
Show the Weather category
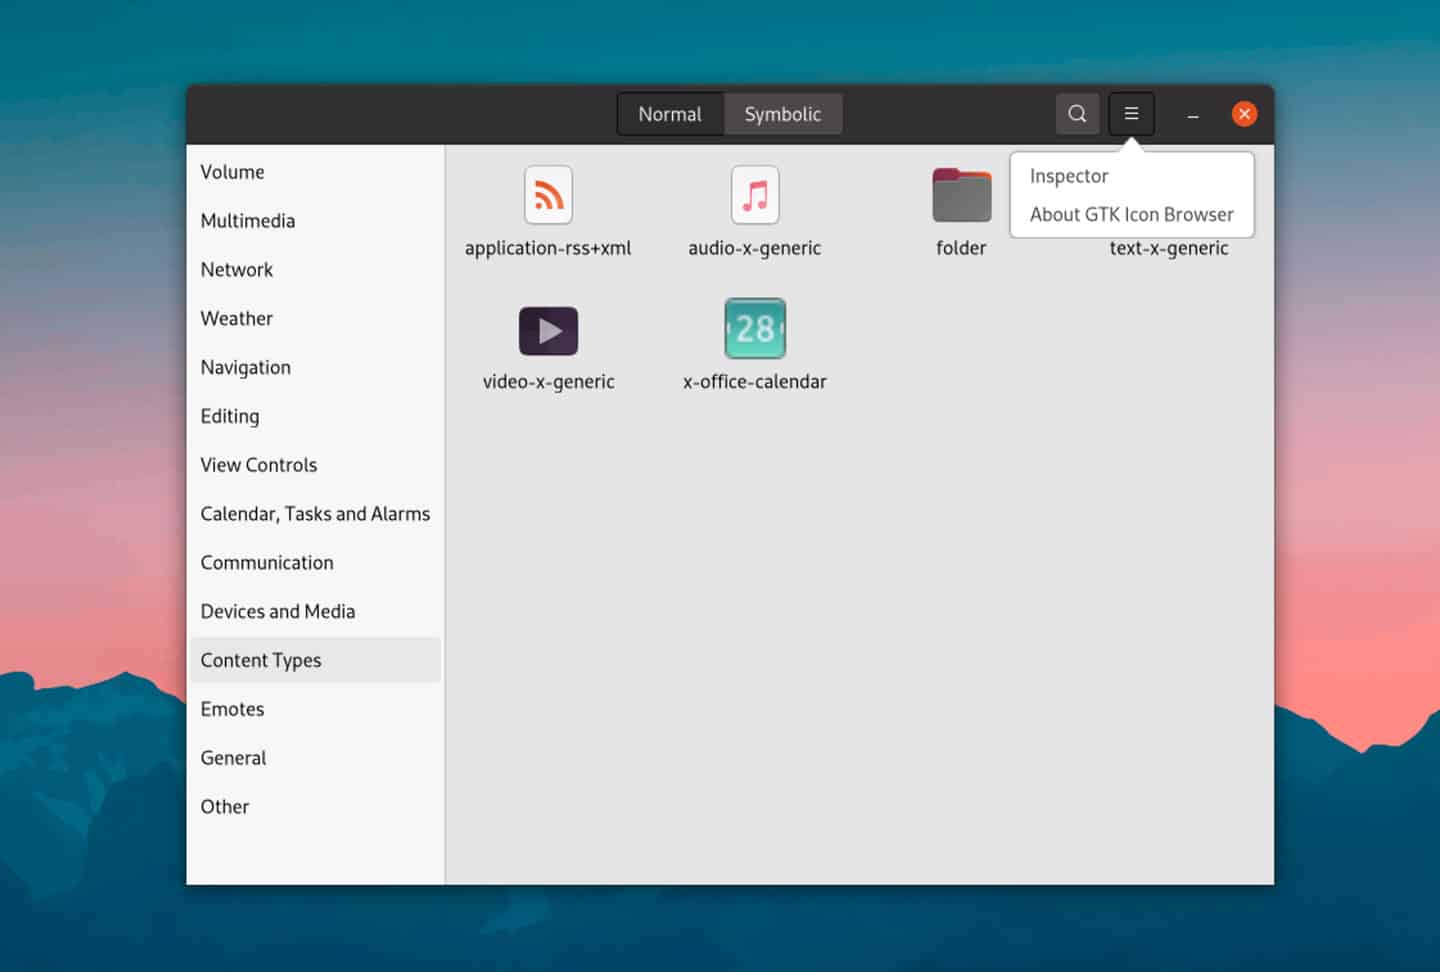pos(315,319)
